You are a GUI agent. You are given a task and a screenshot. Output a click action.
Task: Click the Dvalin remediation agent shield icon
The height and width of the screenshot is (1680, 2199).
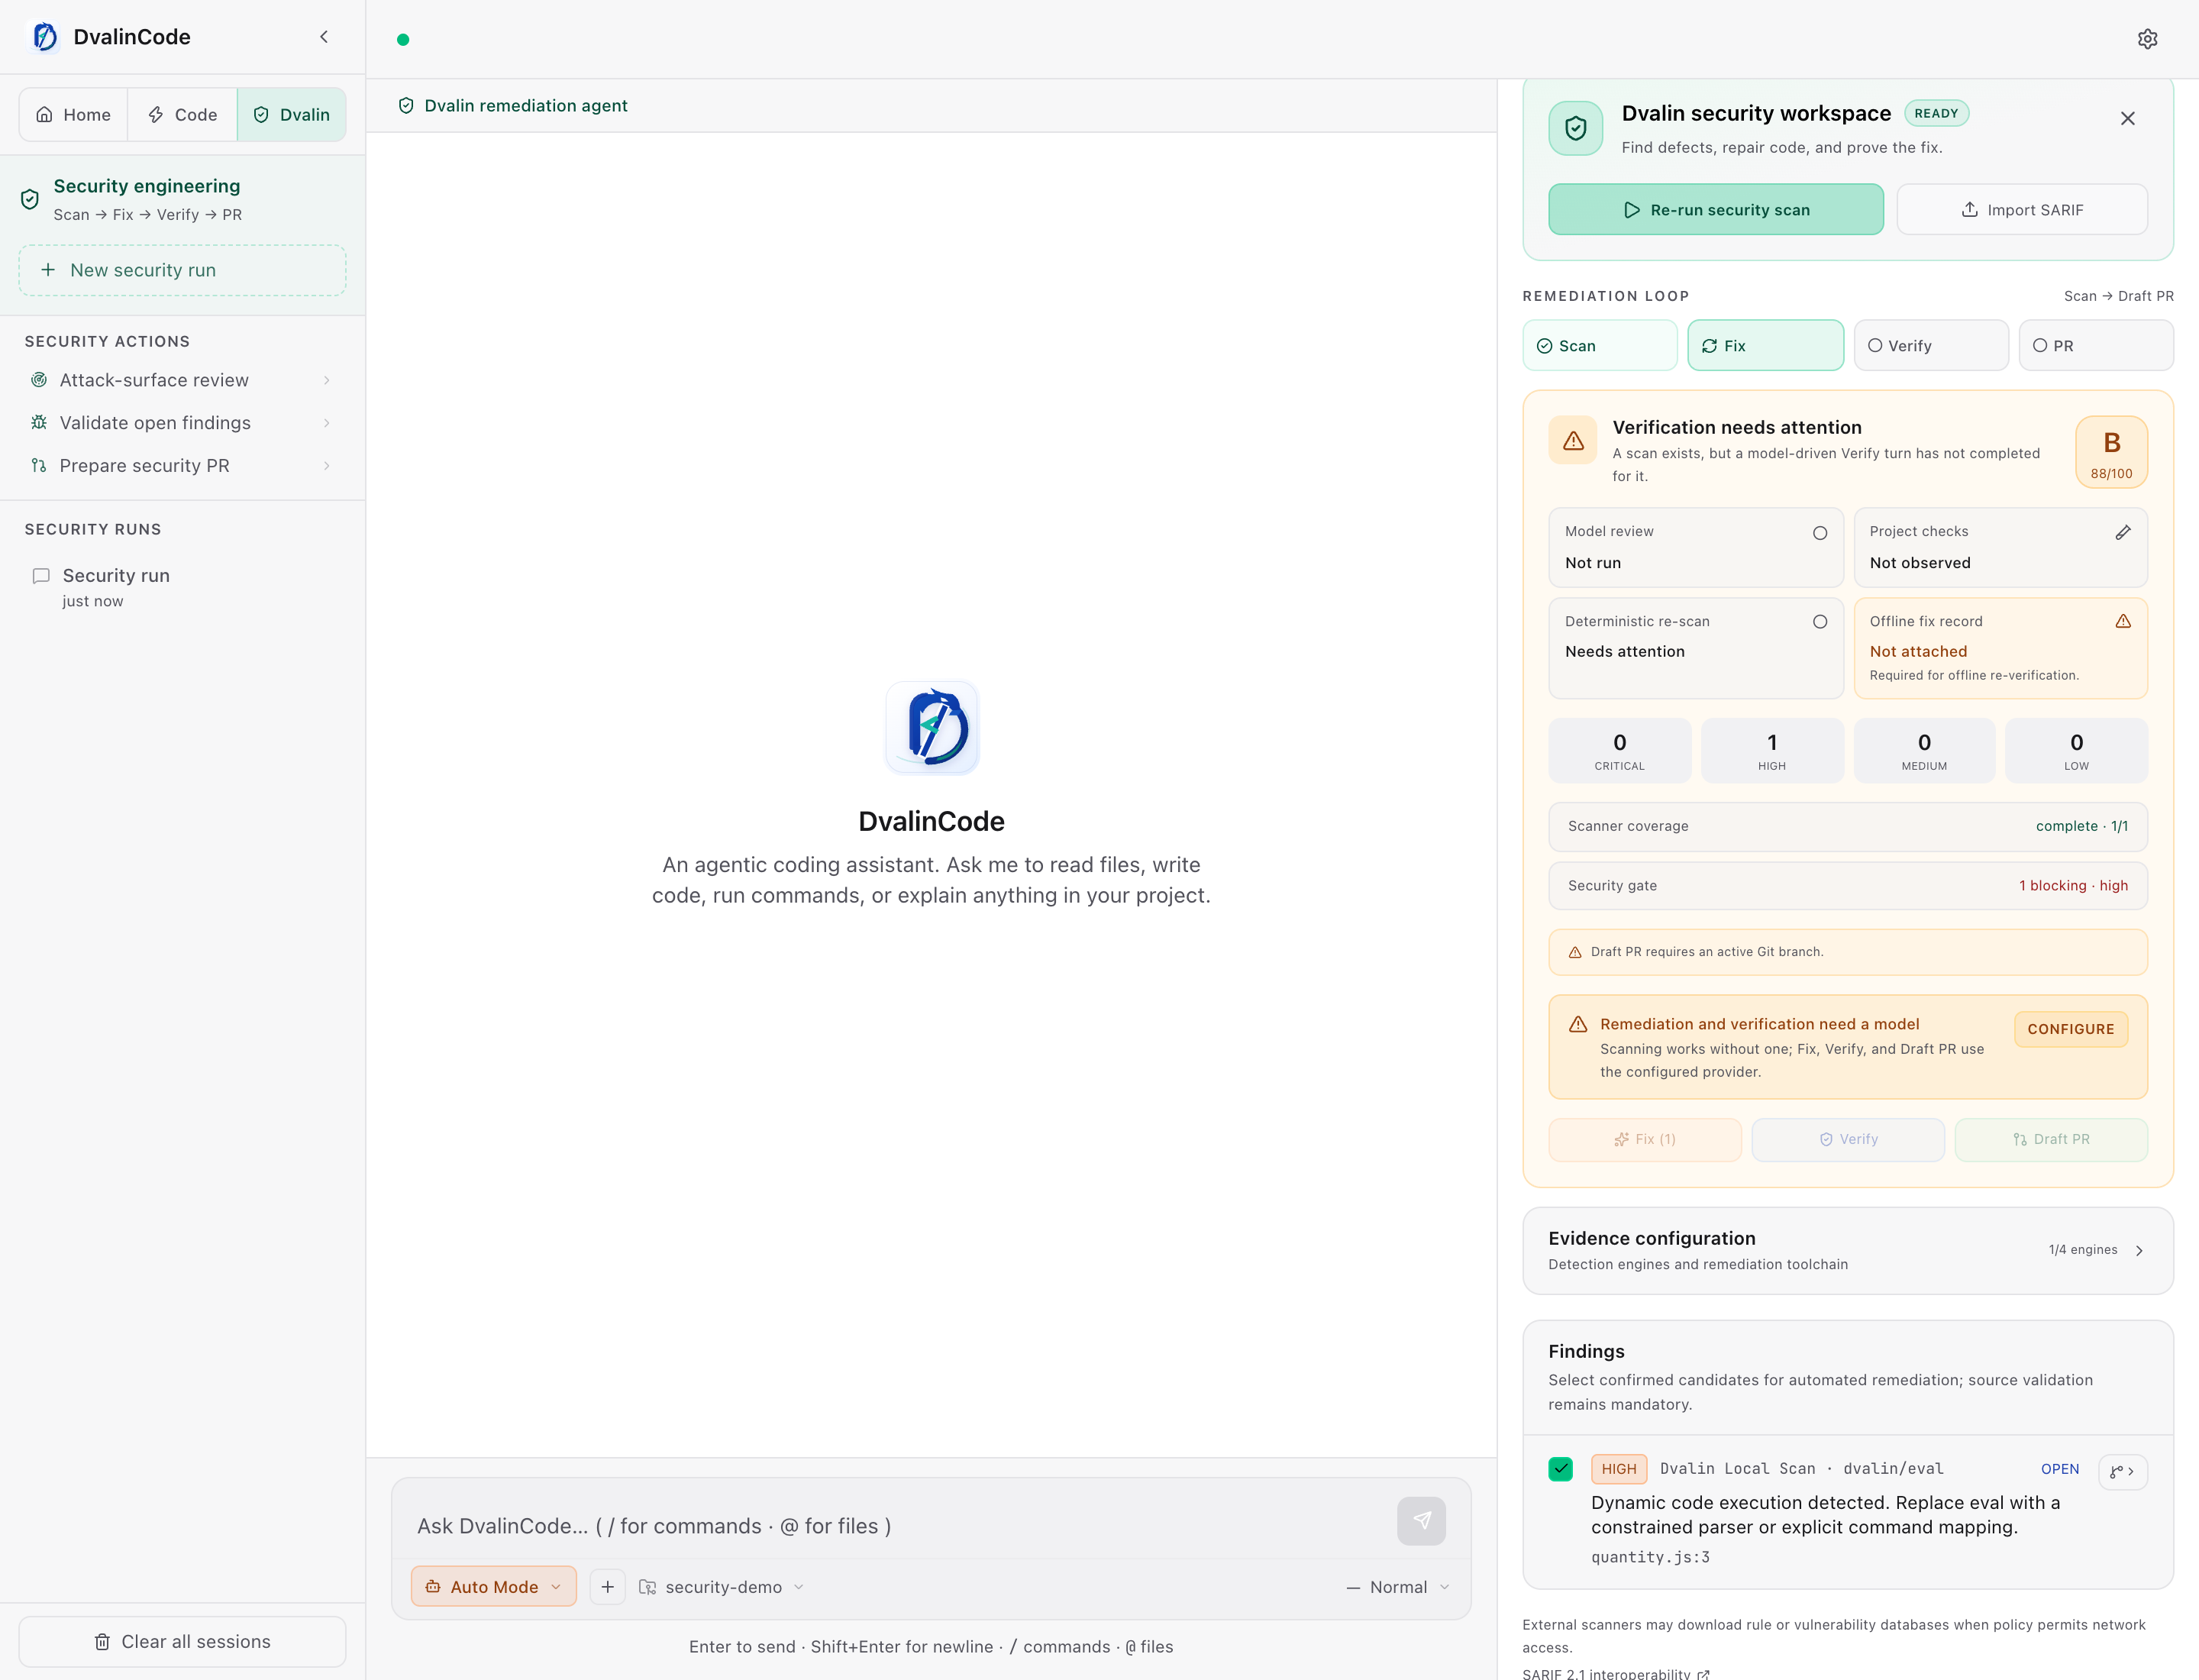click(x=406, y=106)
